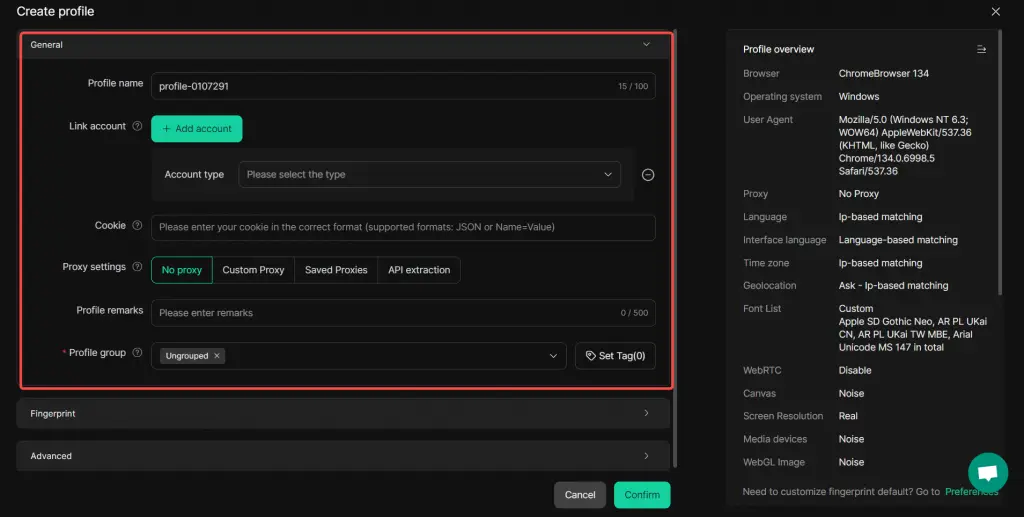The width and height of the screenshot is (1024, 517).
Task: Remove the Ungrouped tag with its x
Action: (x=217, y=356)
